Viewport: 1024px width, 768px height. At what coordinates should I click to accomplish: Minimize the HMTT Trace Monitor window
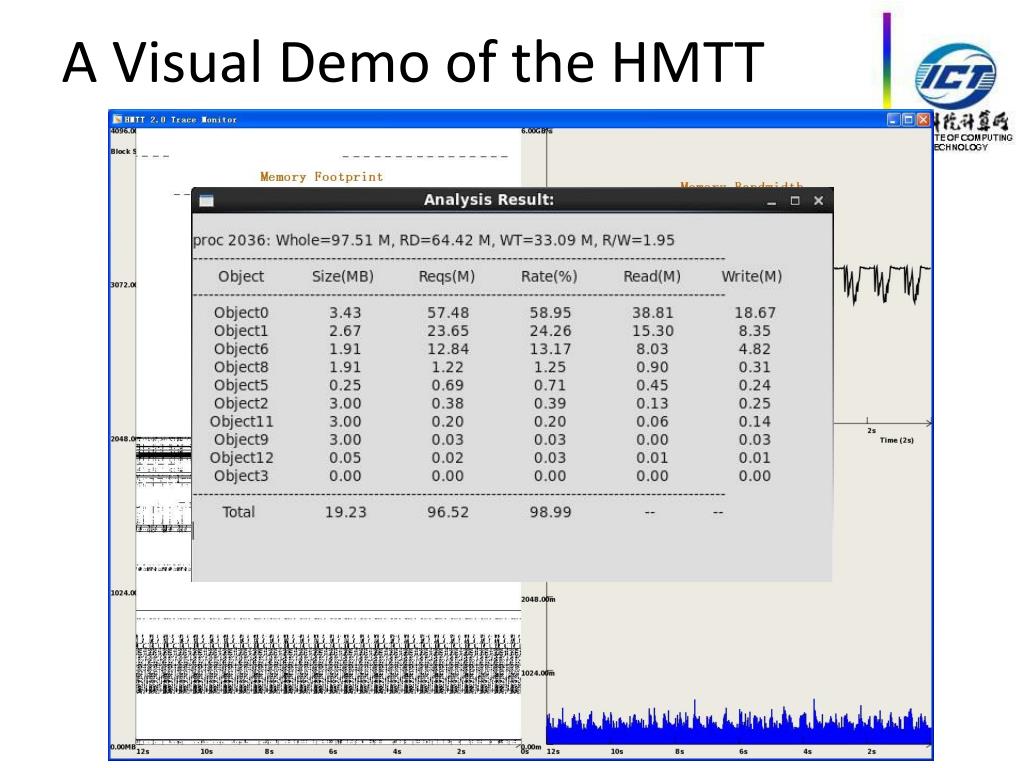[893, 120]
